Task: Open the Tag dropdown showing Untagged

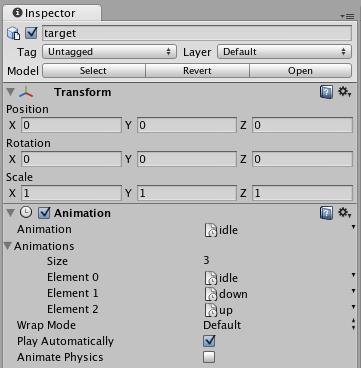Action: coord(109,52)
